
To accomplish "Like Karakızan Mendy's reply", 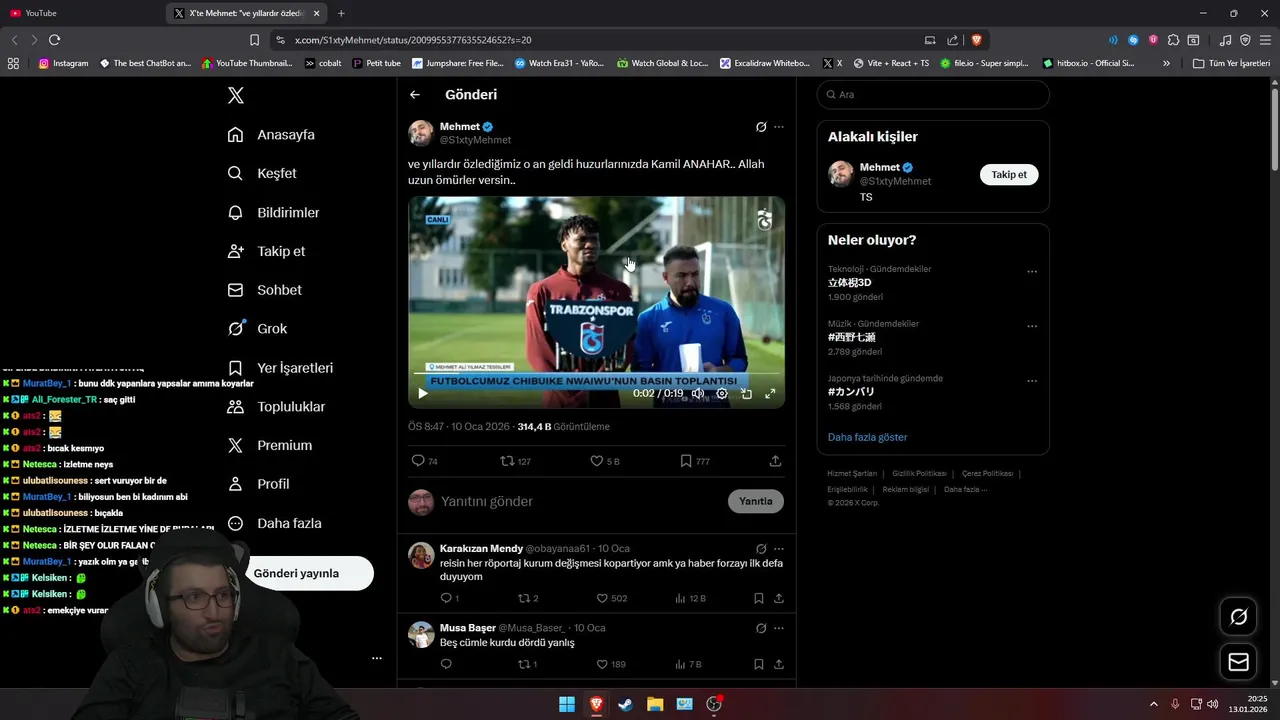I will (x=611, y=598).
